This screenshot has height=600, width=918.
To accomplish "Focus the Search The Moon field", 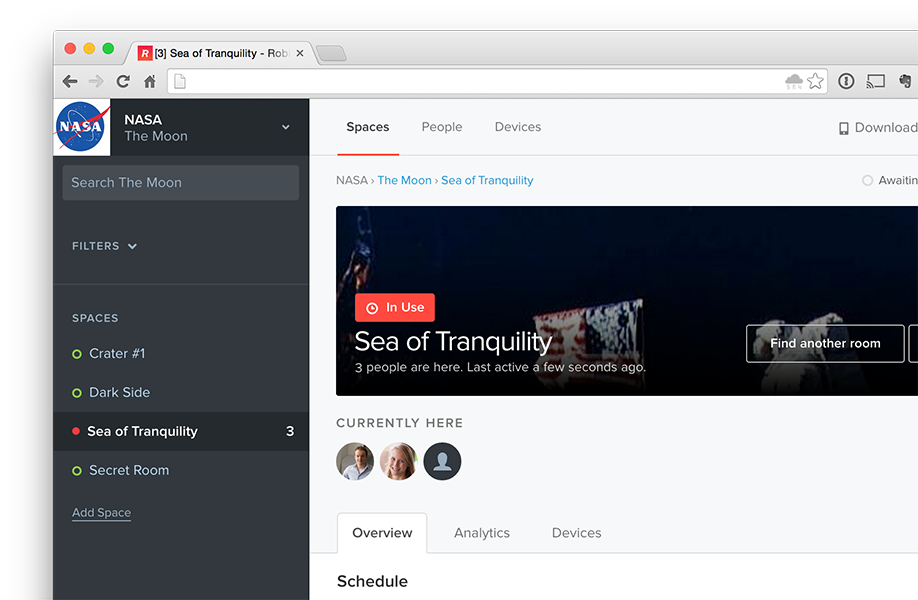I will (181, 183).
